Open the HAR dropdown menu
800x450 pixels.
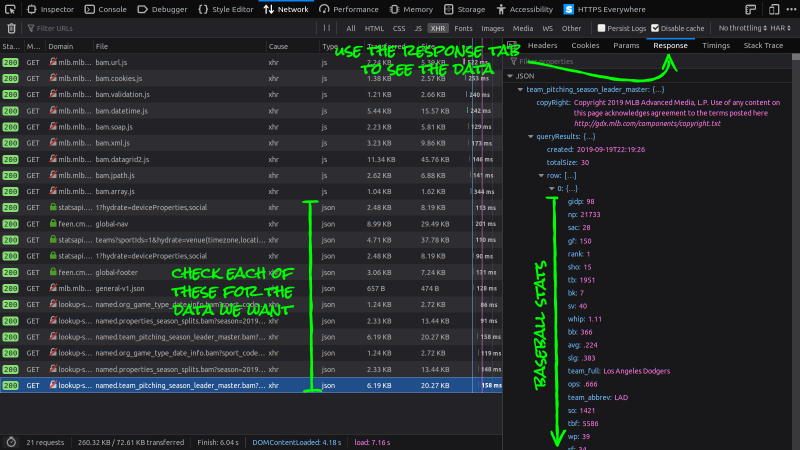tap(781, 28)
